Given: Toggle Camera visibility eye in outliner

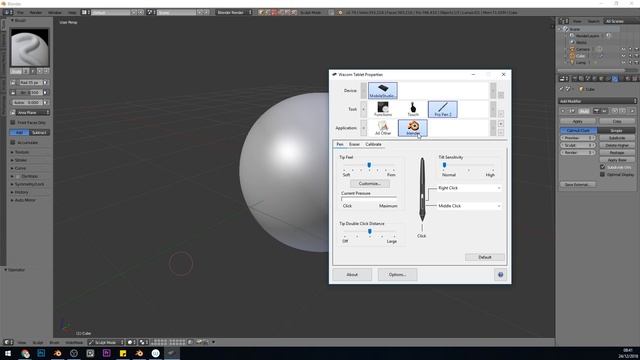Looking at the screenshot, I should (x=623, y=49).
